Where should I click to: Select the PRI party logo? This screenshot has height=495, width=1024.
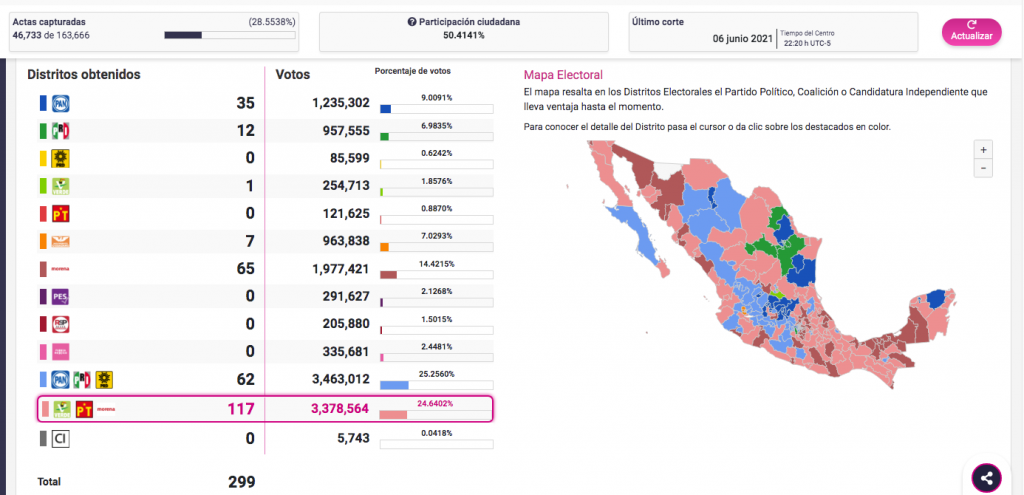(x=60, y=131)
